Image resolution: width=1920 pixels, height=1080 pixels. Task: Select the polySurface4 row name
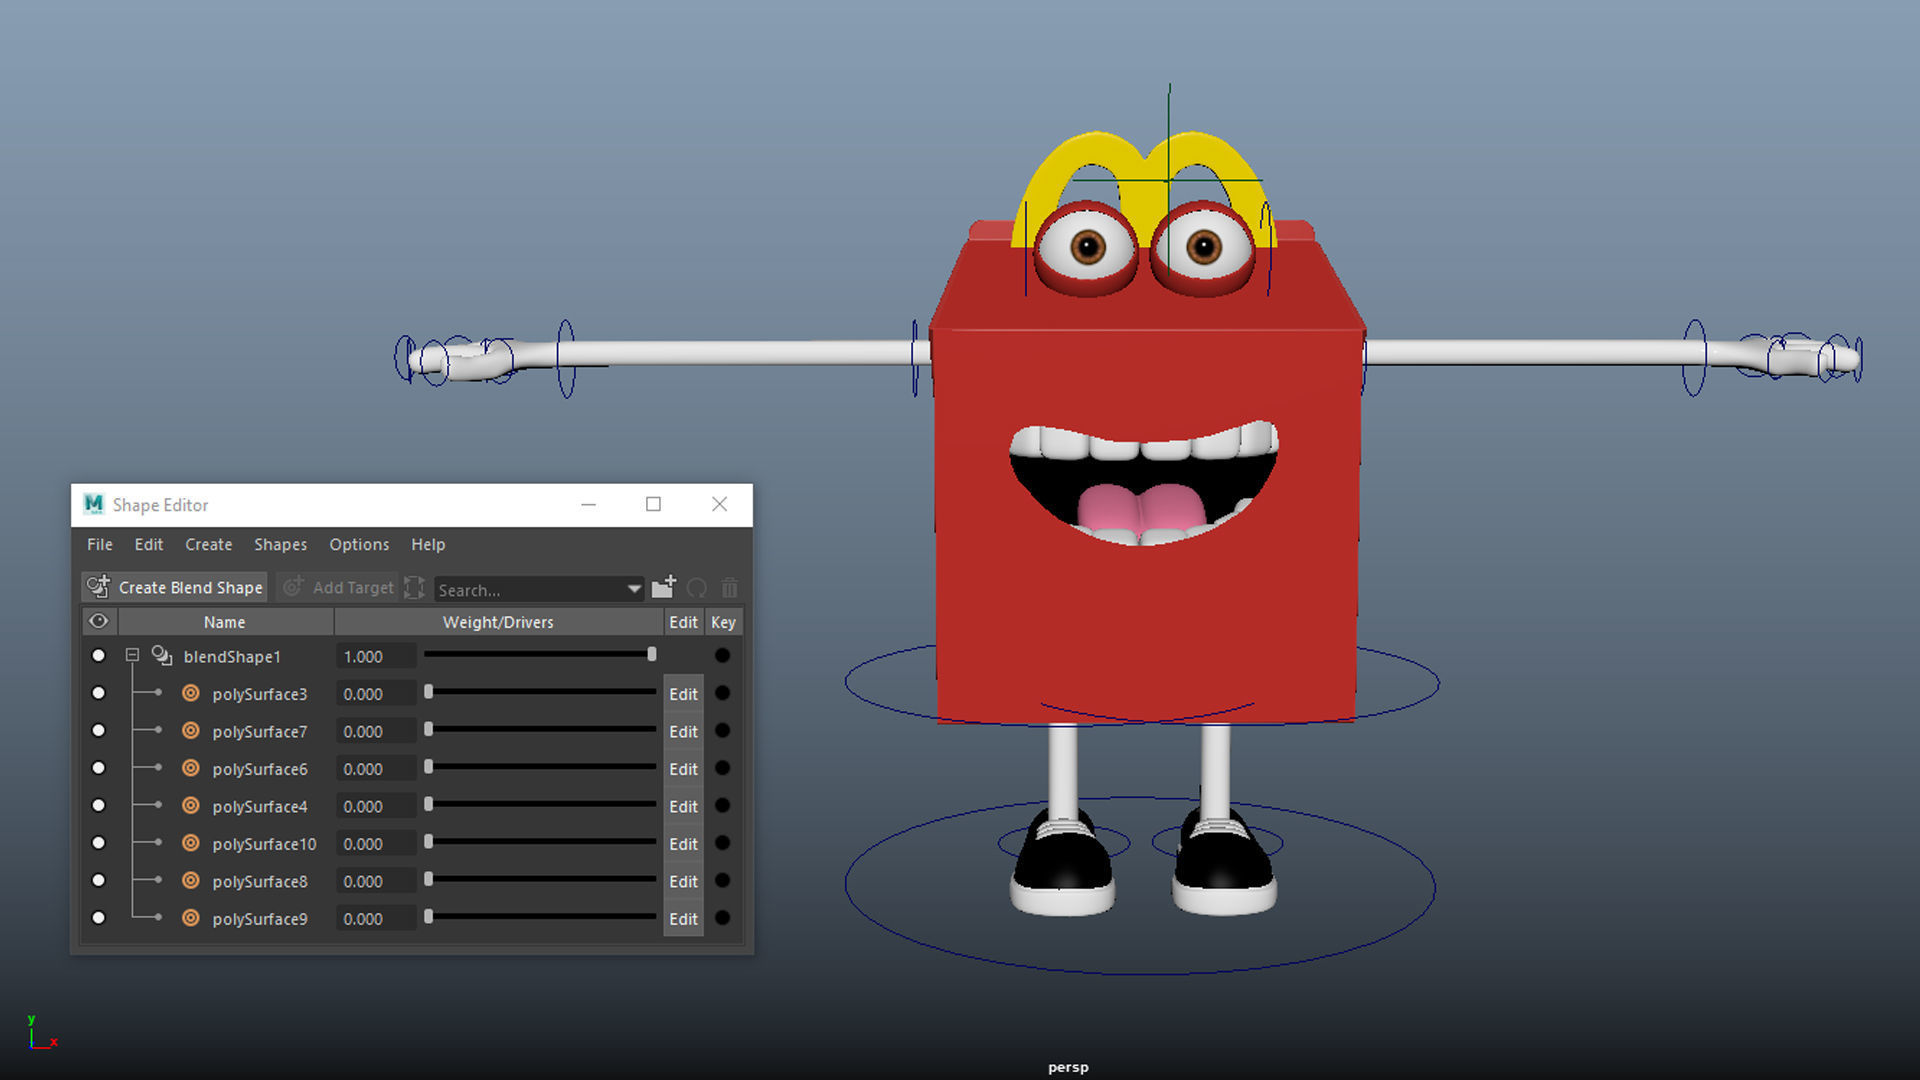tap(260, 806)
